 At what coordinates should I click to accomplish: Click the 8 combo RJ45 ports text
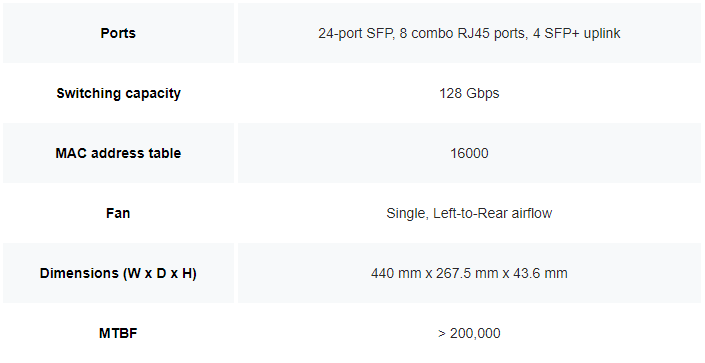point(464,33)
